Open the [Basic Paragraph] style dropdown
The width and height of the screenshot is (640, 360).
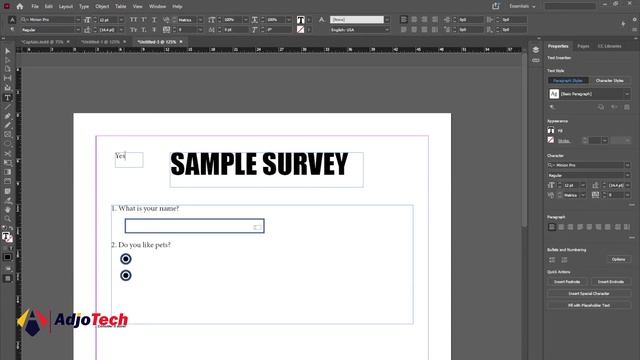pyautogui.click(x=627, y=94)
